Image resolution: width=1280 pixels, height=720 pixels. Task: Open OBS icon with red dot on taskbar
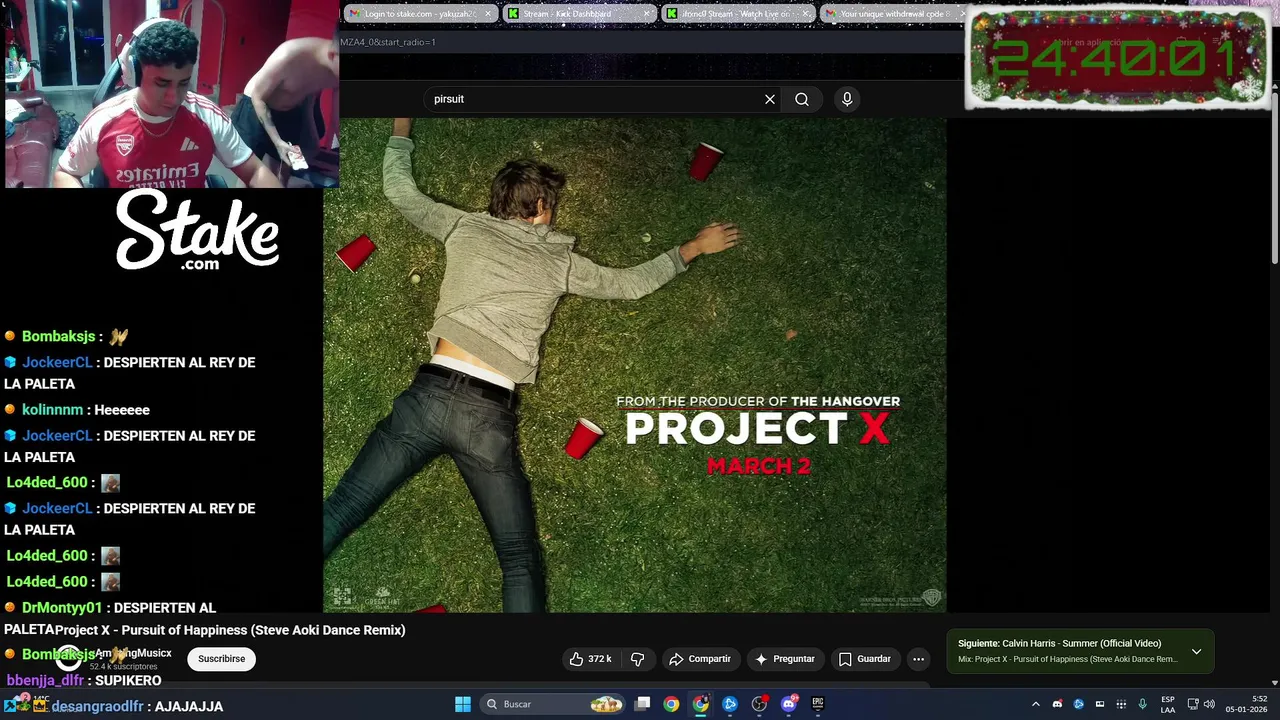[x=760, y=704]
